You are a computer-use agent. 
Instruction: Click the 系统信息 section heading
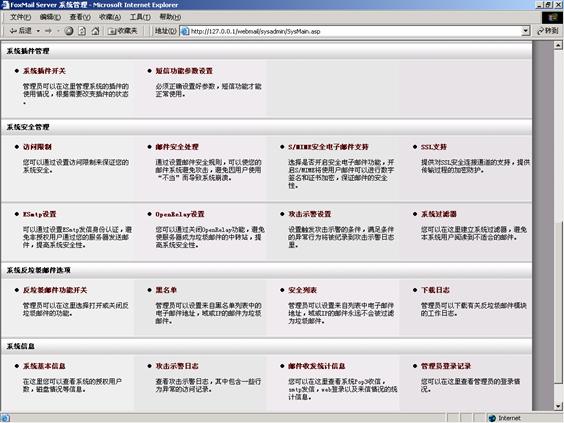[21, 346]
